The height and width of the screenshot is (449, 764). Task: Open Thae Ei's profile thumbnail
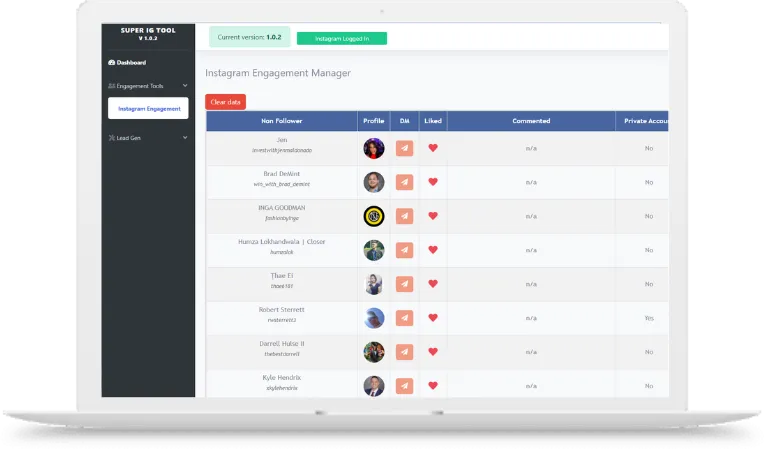(374, 284)
